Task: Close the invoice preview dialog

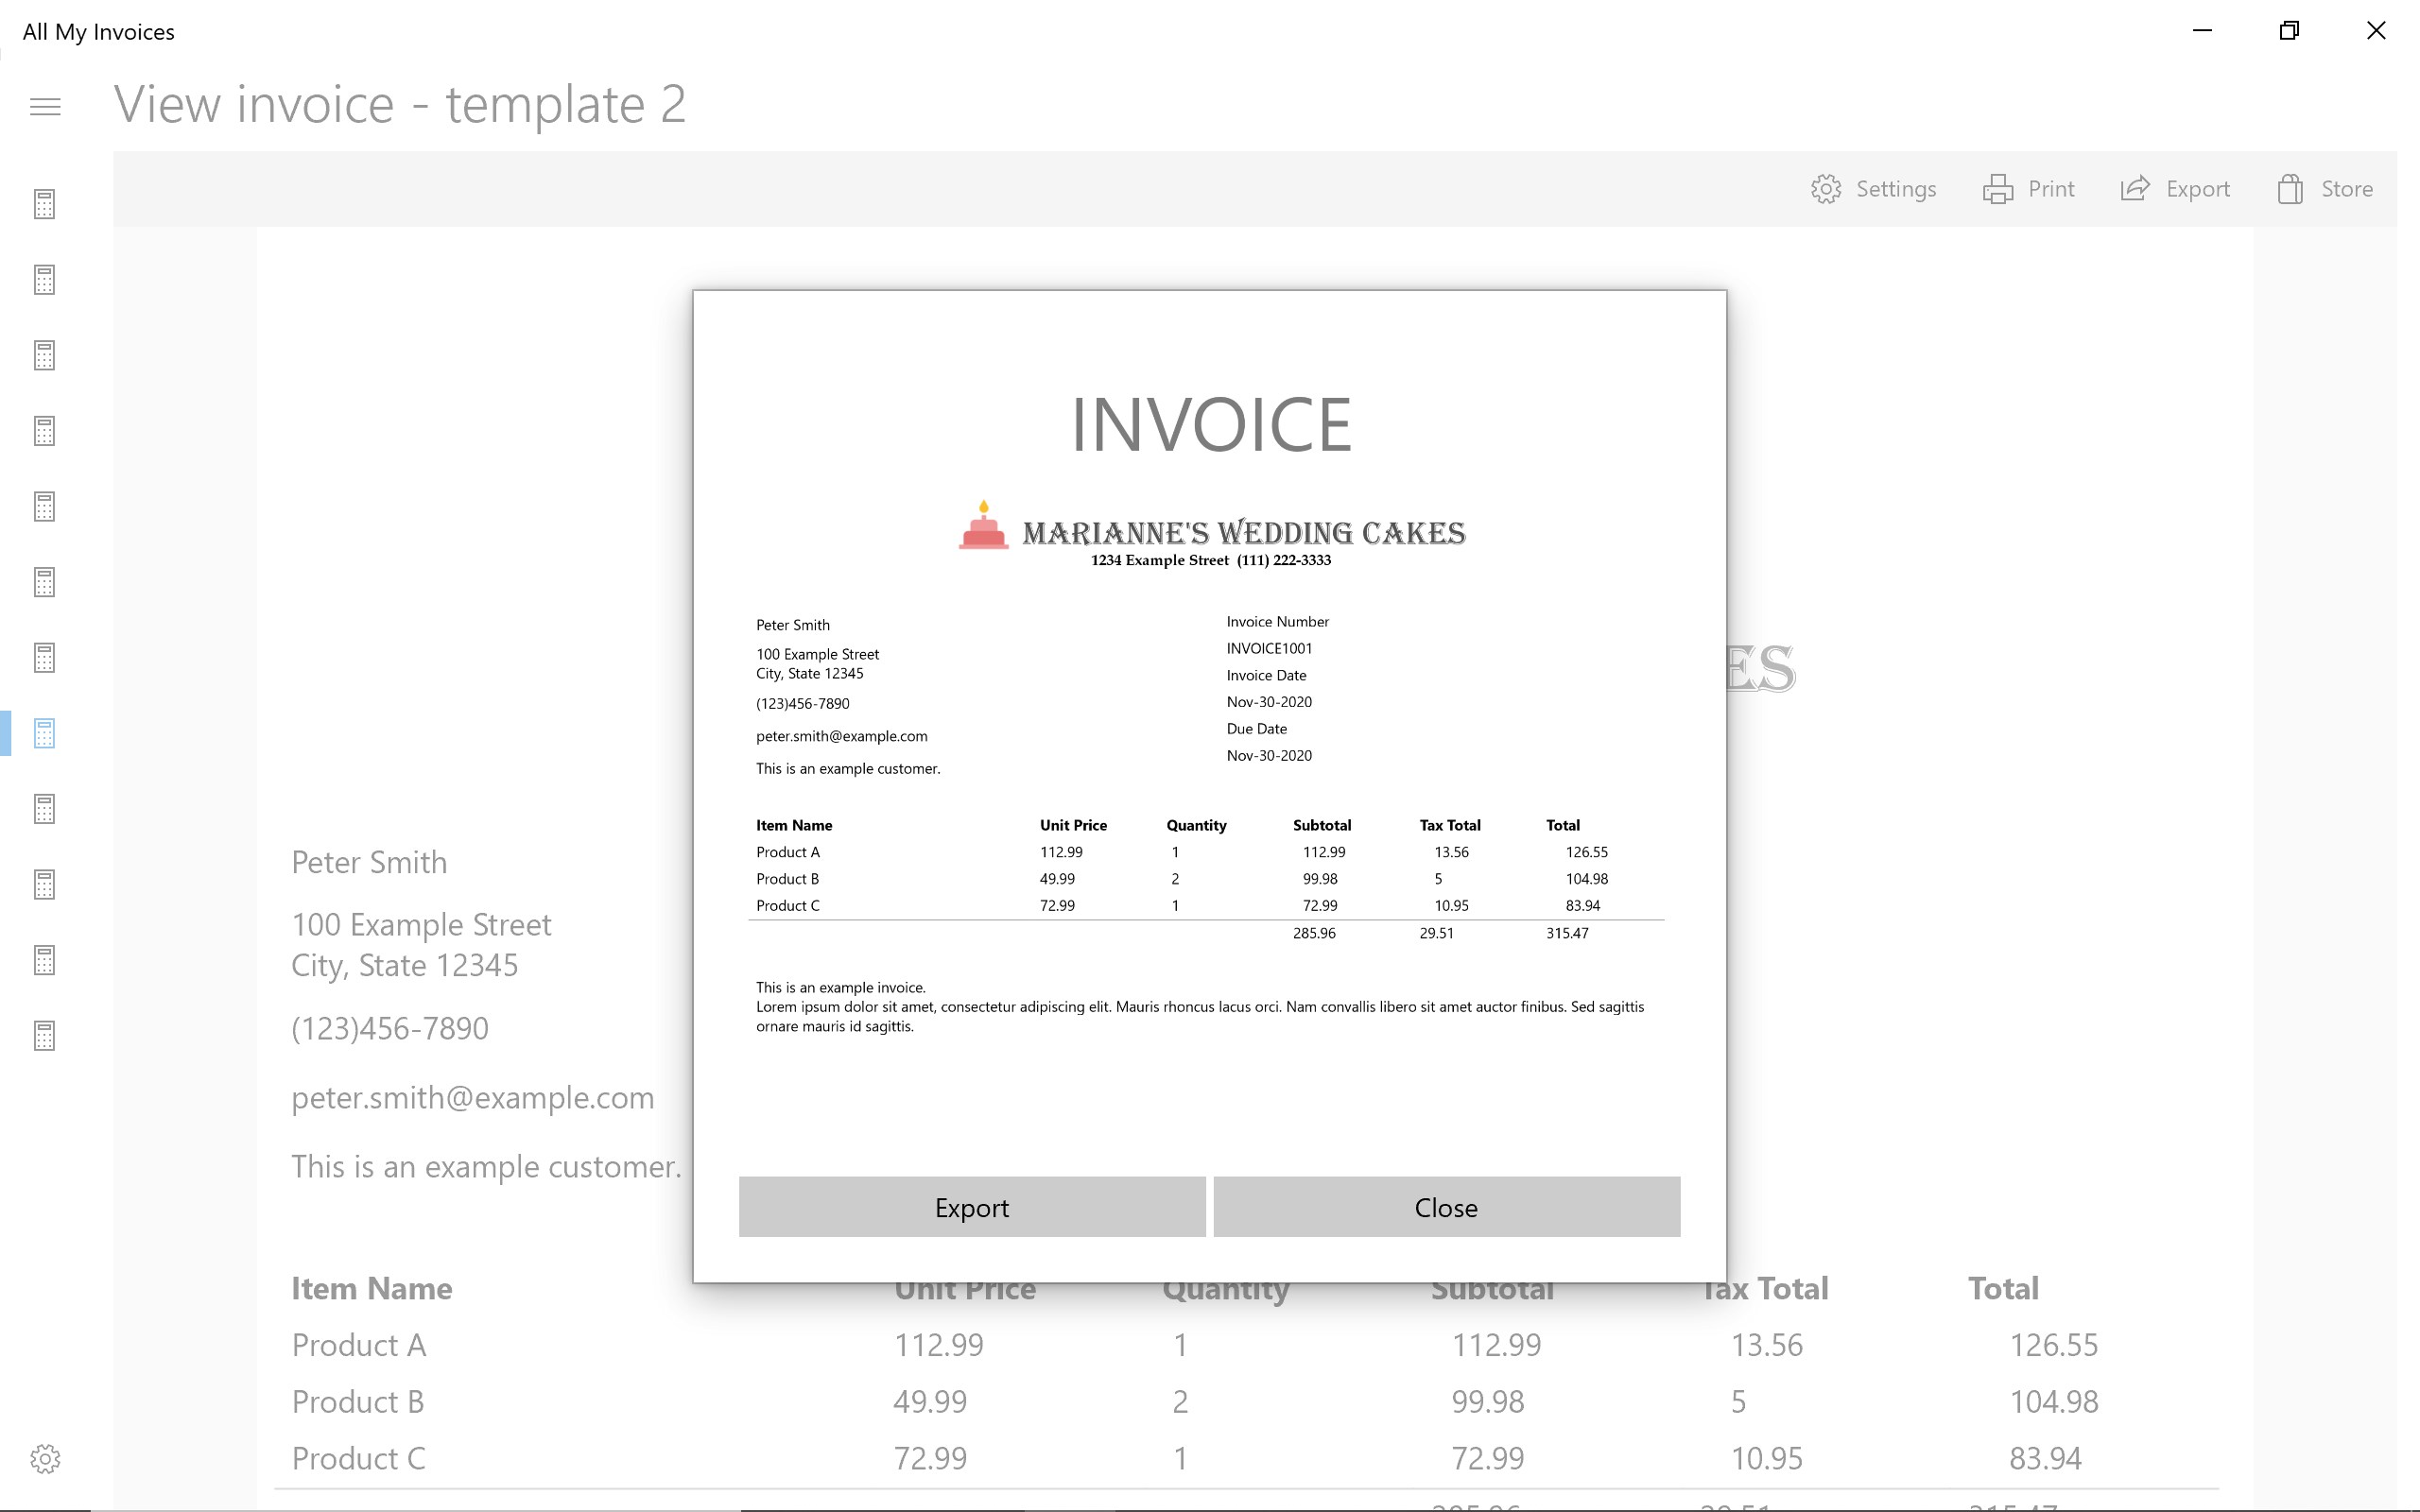Action: 1445,1207
